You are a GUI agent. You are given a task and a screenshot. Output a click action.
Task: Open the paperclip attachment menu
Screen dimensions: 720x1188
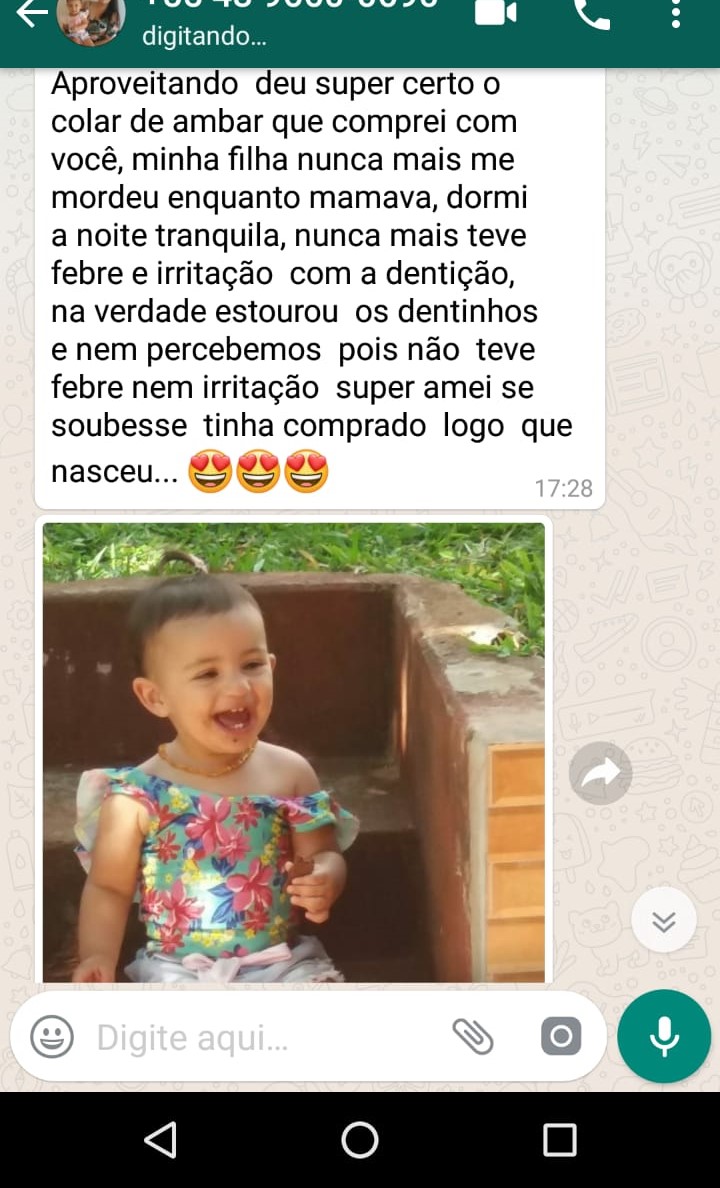473,1036
